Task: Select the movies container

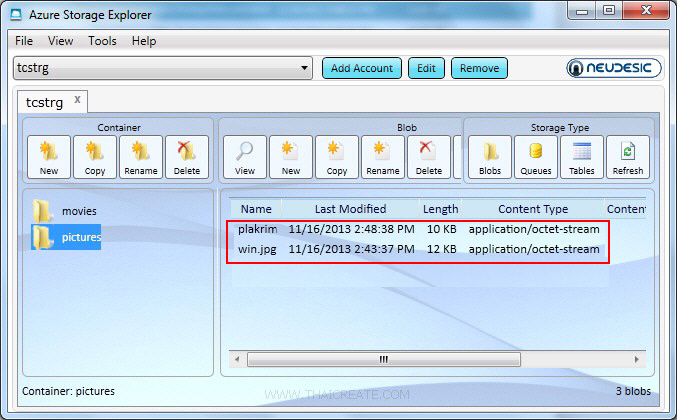Action: pos(65,211)
